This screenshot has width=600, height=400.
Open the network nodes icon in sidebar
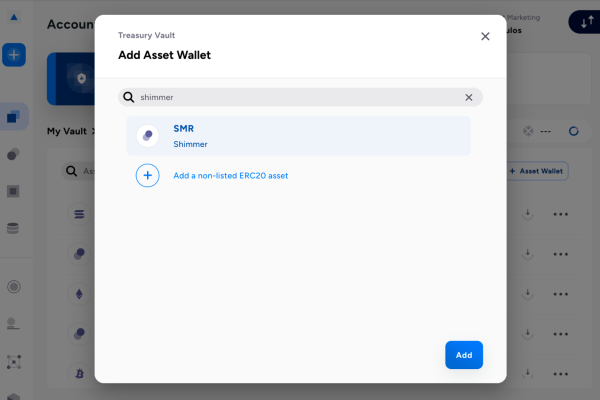coord(14,361)
